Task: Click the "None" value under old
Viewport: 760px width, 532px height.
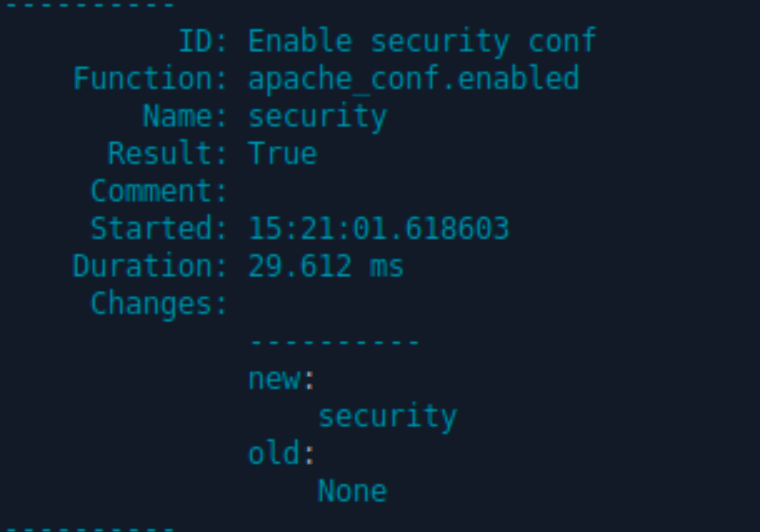Action: click(352, 491)
